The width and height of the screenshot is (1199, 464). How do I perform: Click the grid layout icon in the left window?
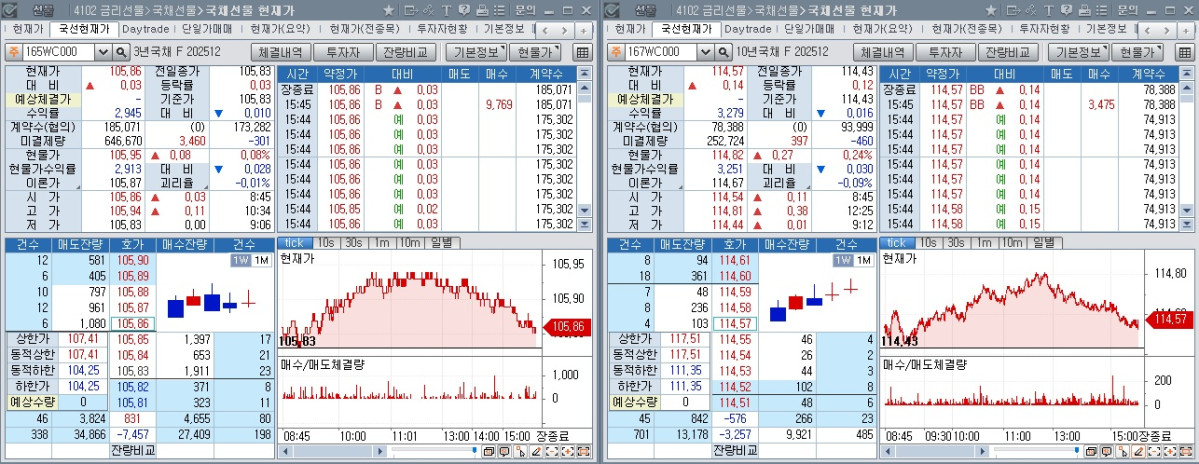[583, 52]
